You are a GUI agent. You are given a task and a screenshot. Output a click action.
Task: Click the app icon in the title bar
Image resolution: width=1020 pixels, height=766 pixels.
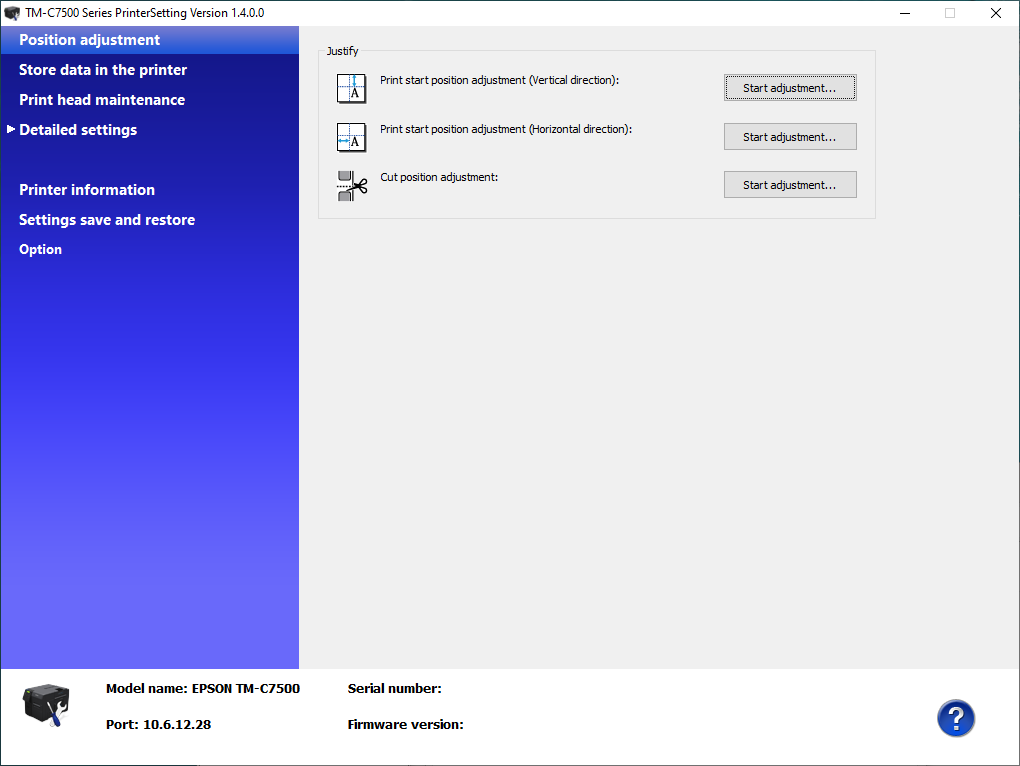pyautogui.click(x=12, y=13)
